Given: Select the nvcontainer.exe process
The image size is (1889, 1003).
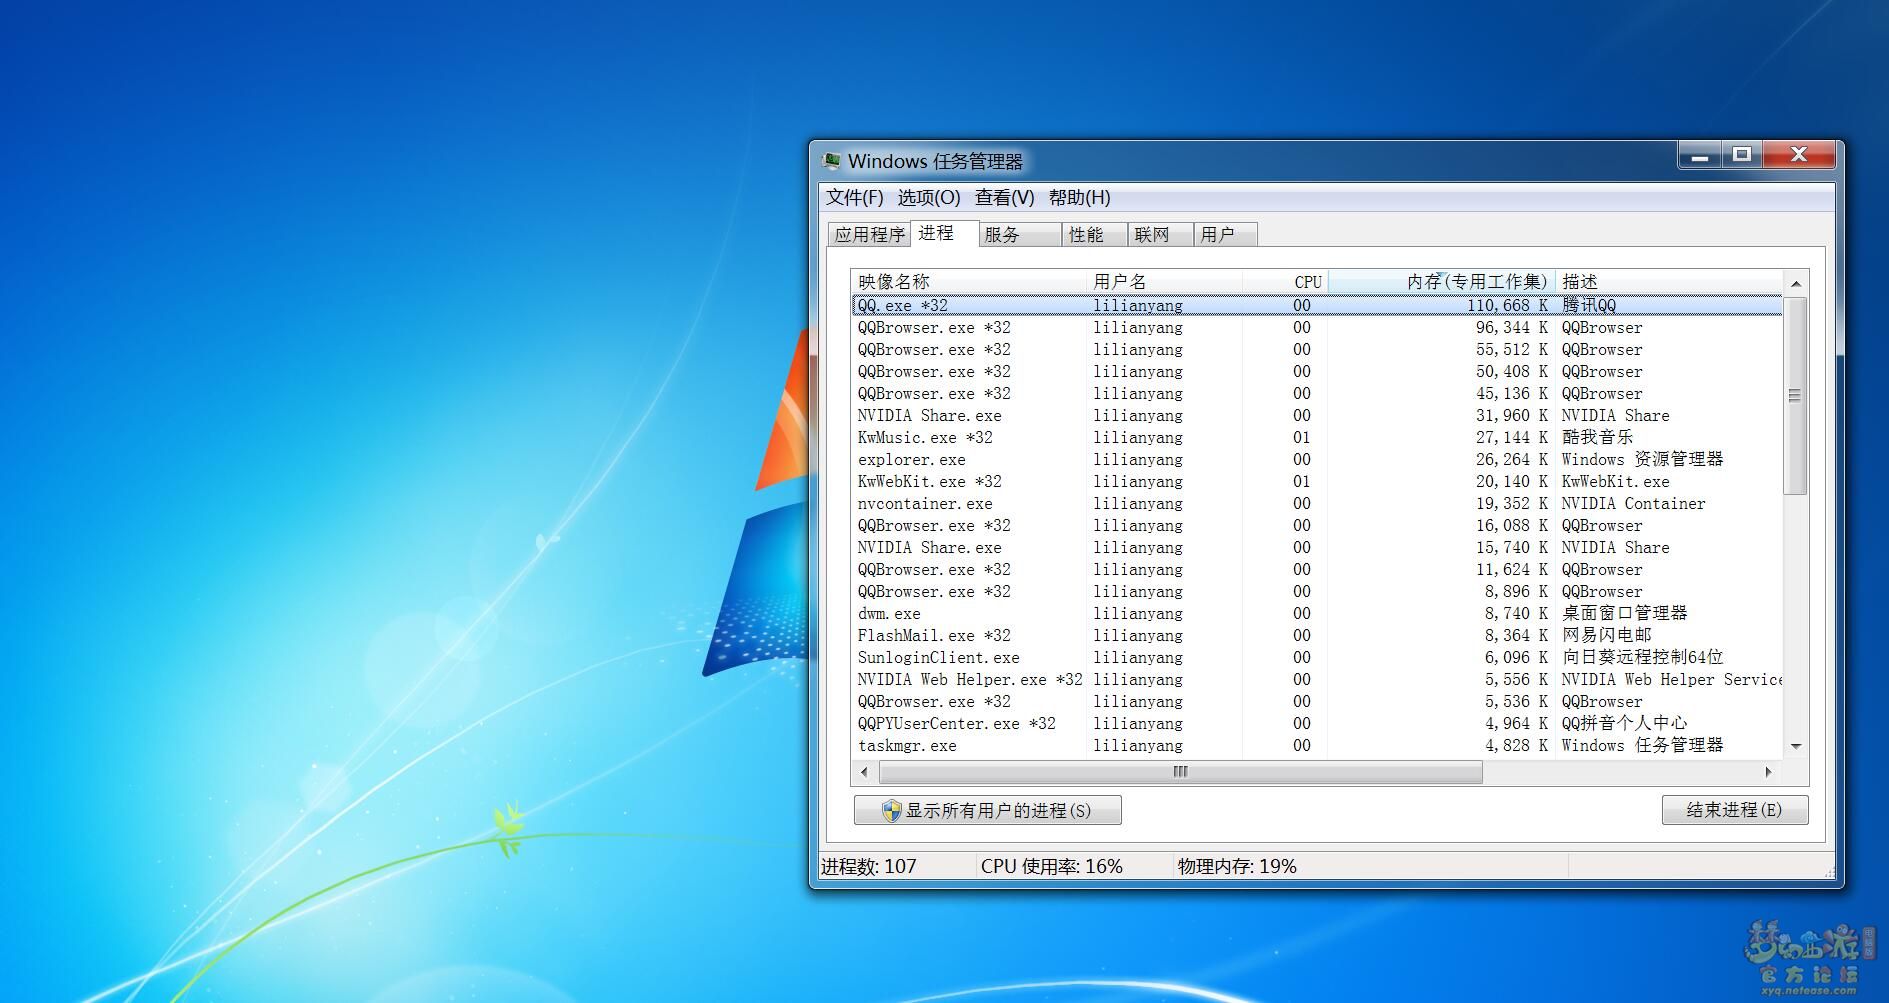Looking at the screenshot, I should pyautogui.click(x=1317, y=504).
